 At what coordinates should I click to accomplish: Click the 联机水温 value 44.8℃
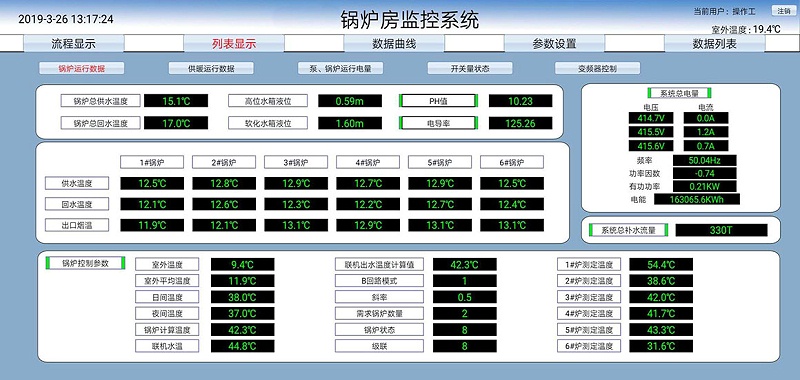point(242,346)
